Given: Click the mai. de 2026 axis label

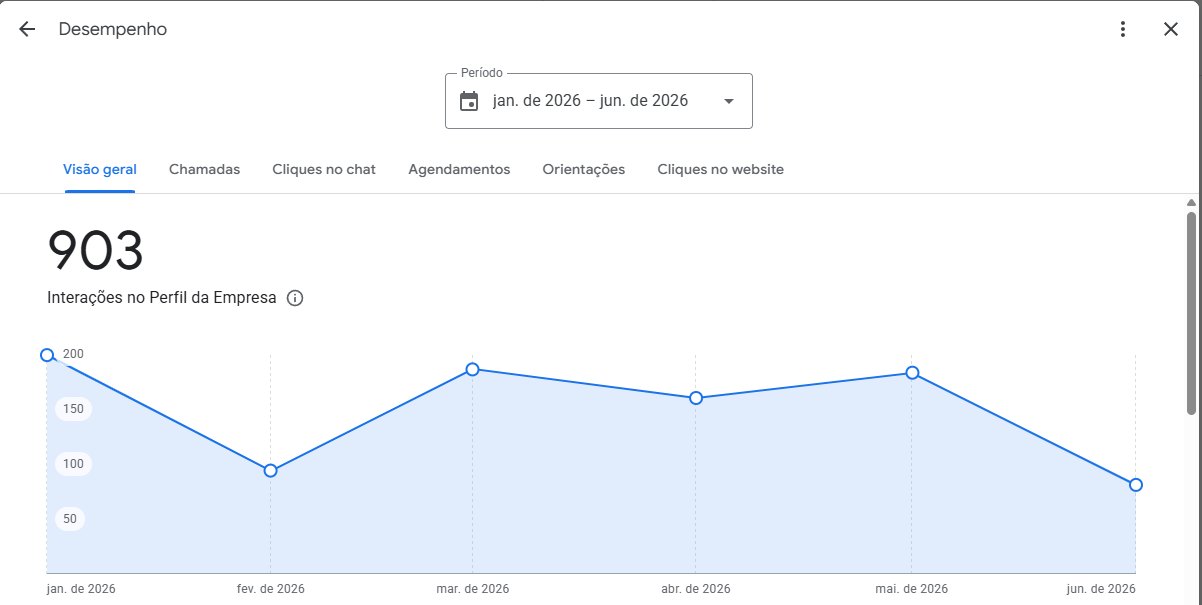Looking at the screenshot, I should tap(912, 588).
